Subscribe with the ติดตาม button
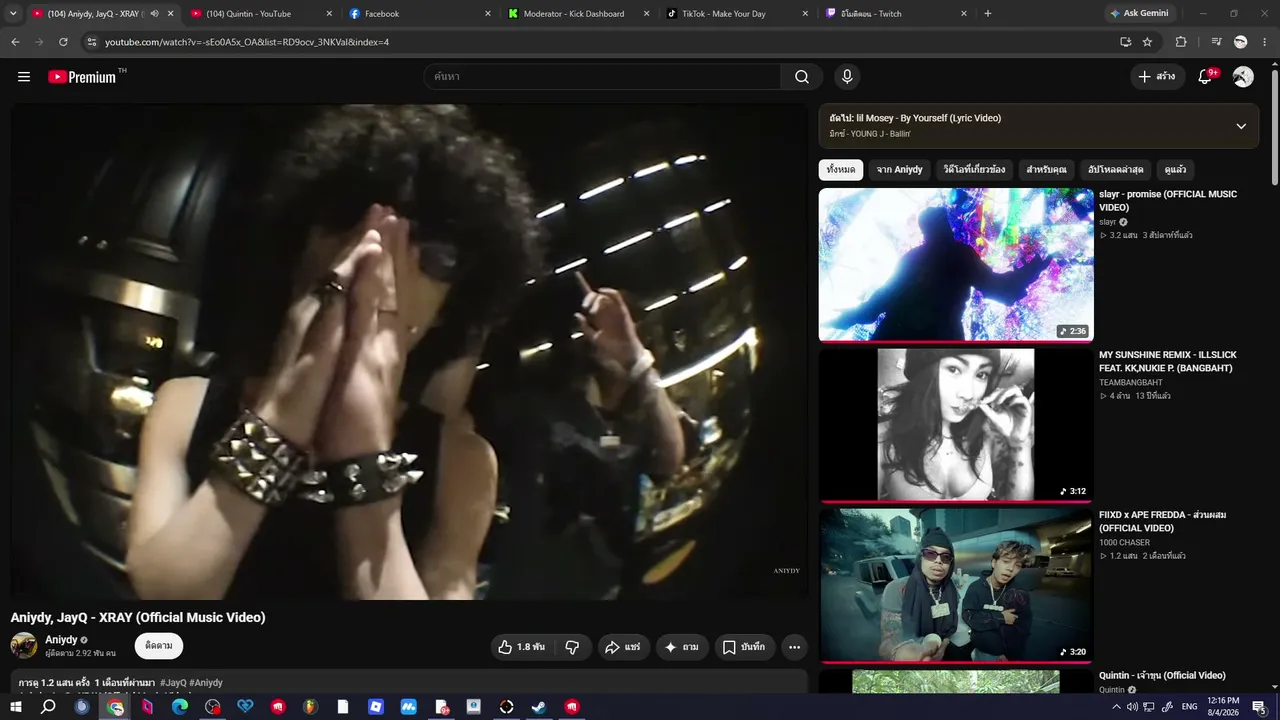This screenshot has width=1280, height=720. click(x=159, y=646)
